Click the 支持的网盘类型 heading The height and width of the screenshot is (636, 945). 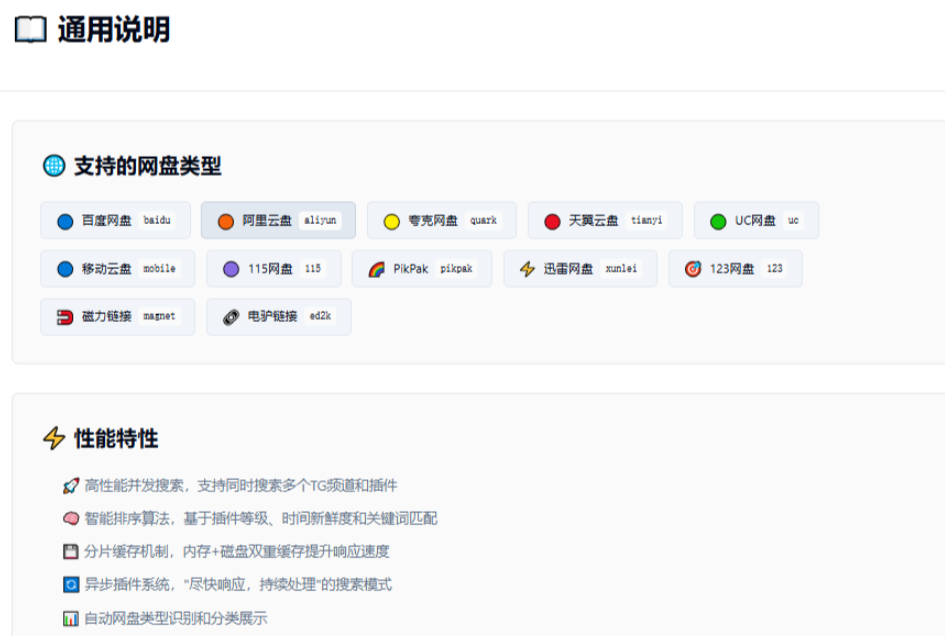tap(148, 166)
